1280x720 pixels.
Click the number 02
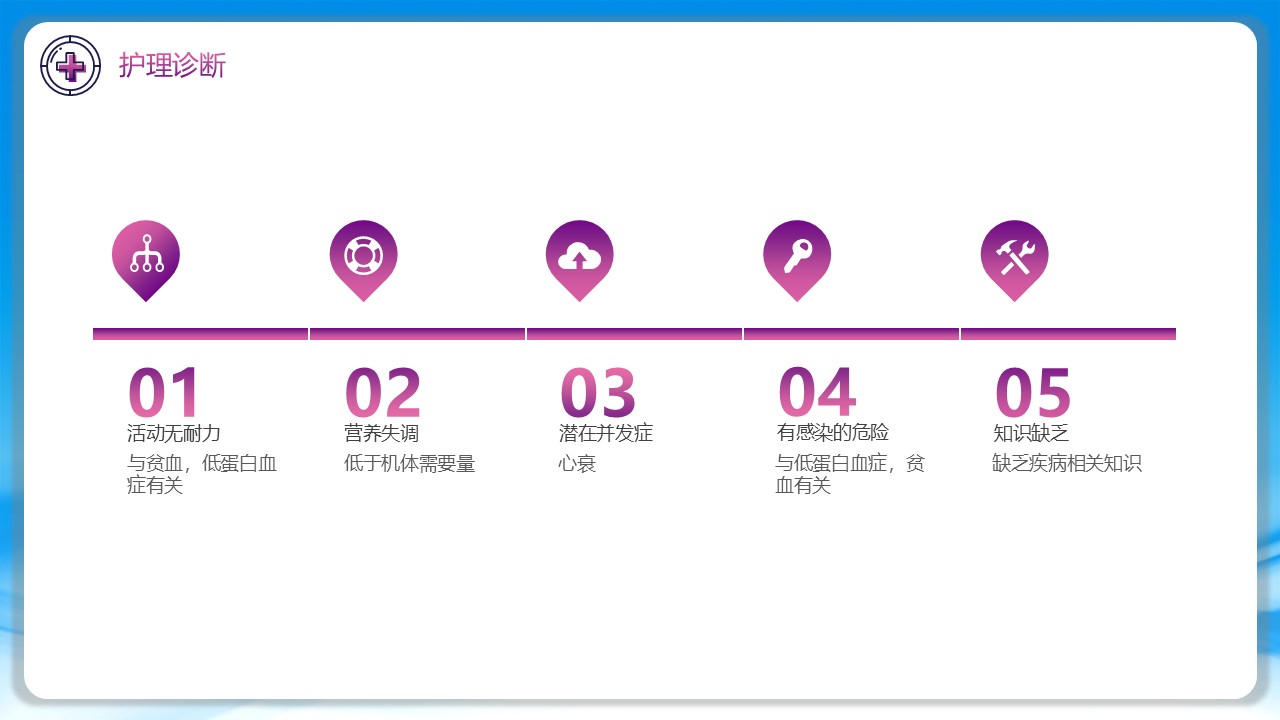coord(383,393)
